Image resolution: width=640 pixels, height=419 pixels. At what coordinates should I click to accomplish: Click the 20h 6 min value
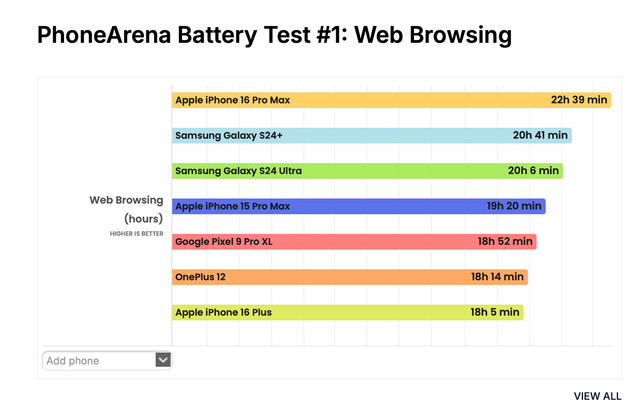[x=533, y=171]
